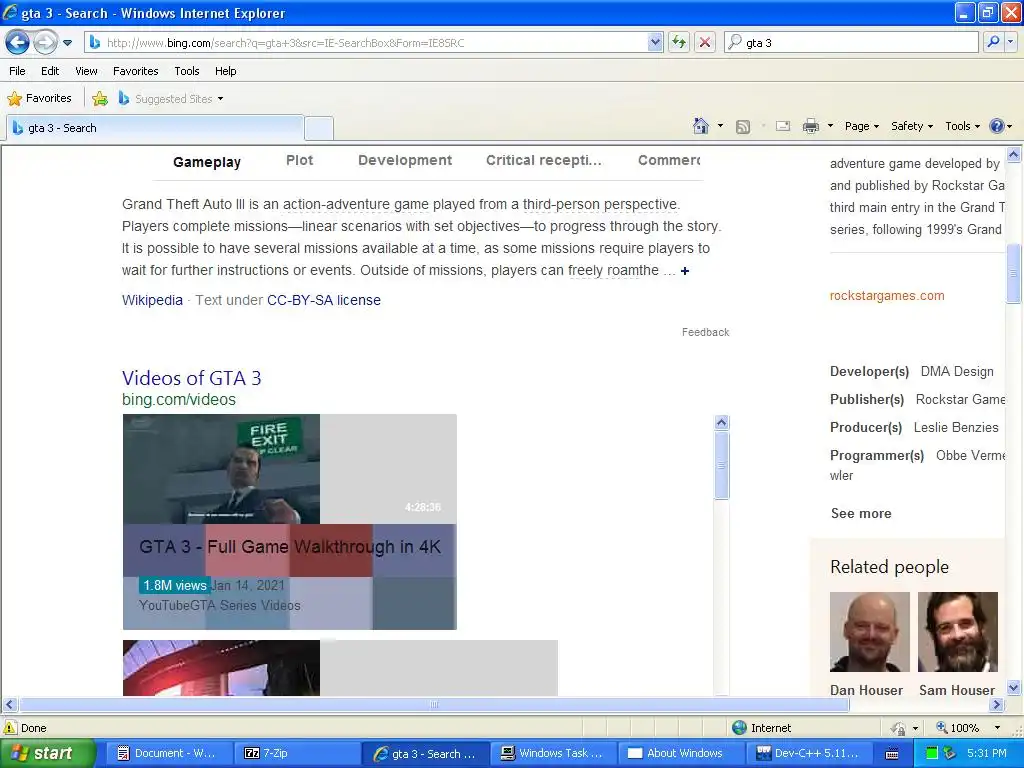Click horizontal scrollbar right arrow
The image size is (1024, 768).
[x=997, y=705]
